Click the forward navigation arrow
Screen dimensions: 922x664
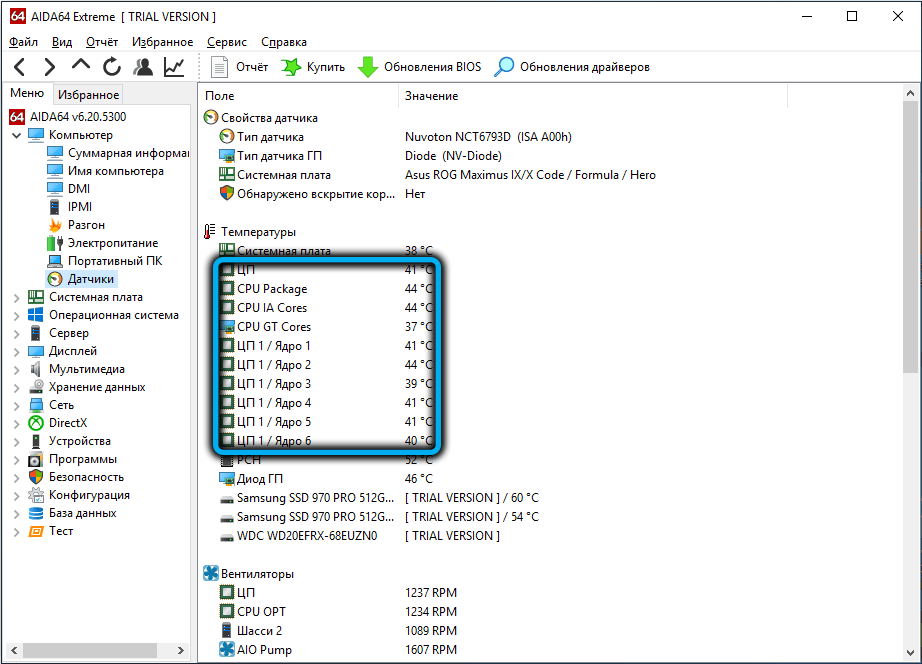[49, 67]
